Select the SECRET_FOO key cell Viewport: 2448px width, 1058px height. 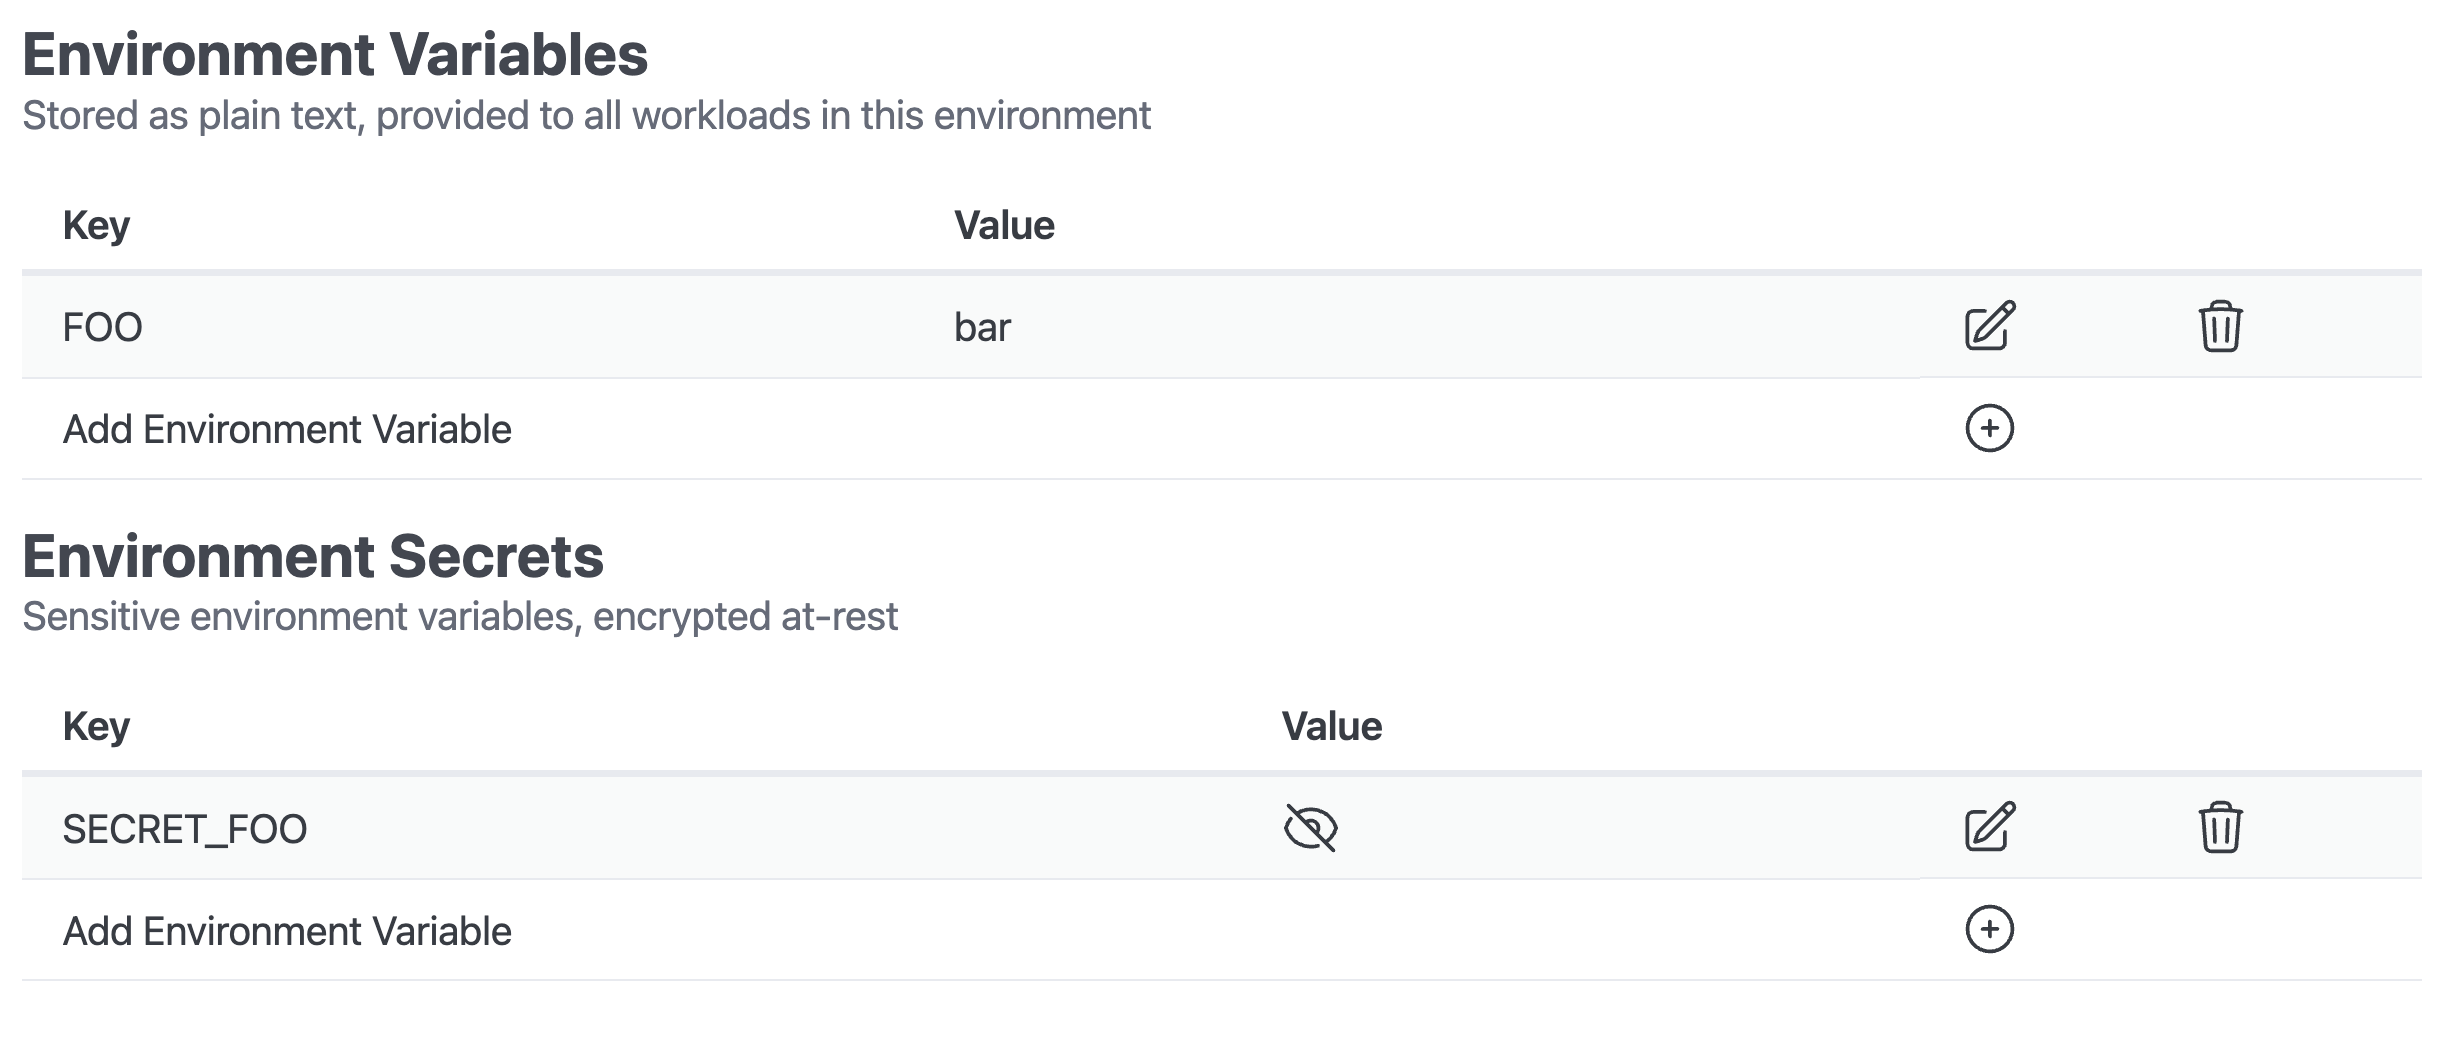(x=185, y=830)
